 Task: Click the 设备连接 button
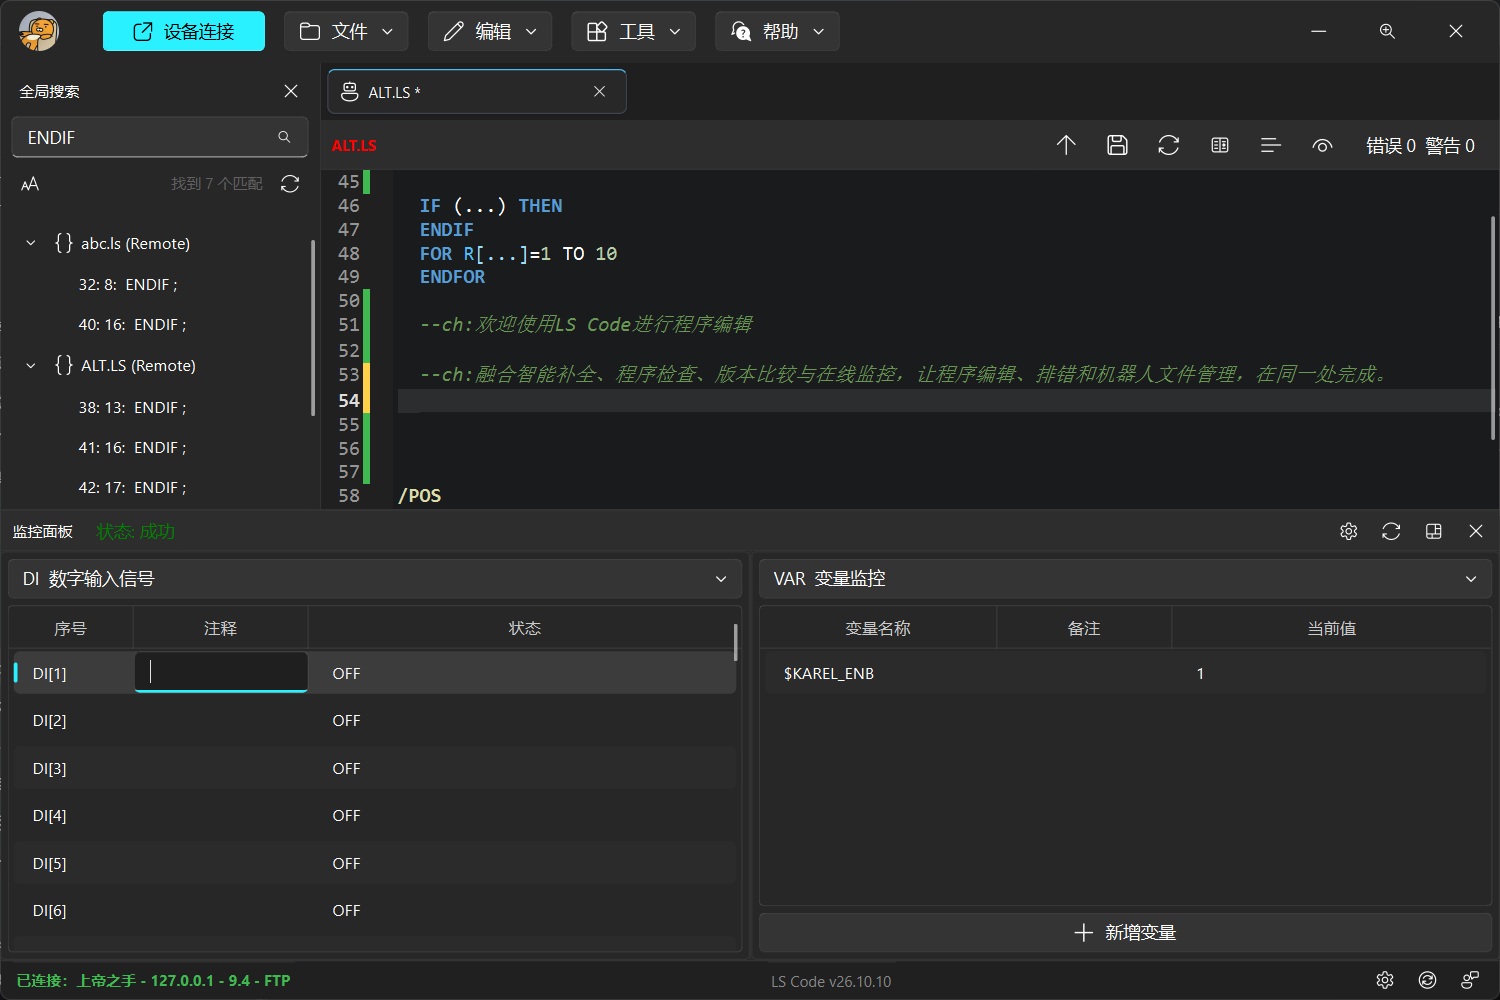pos(184,31)
